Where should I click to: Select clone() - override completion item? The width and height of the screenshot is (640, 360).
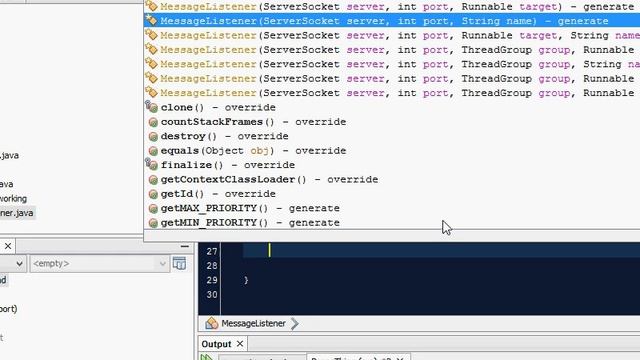point(392,107)
